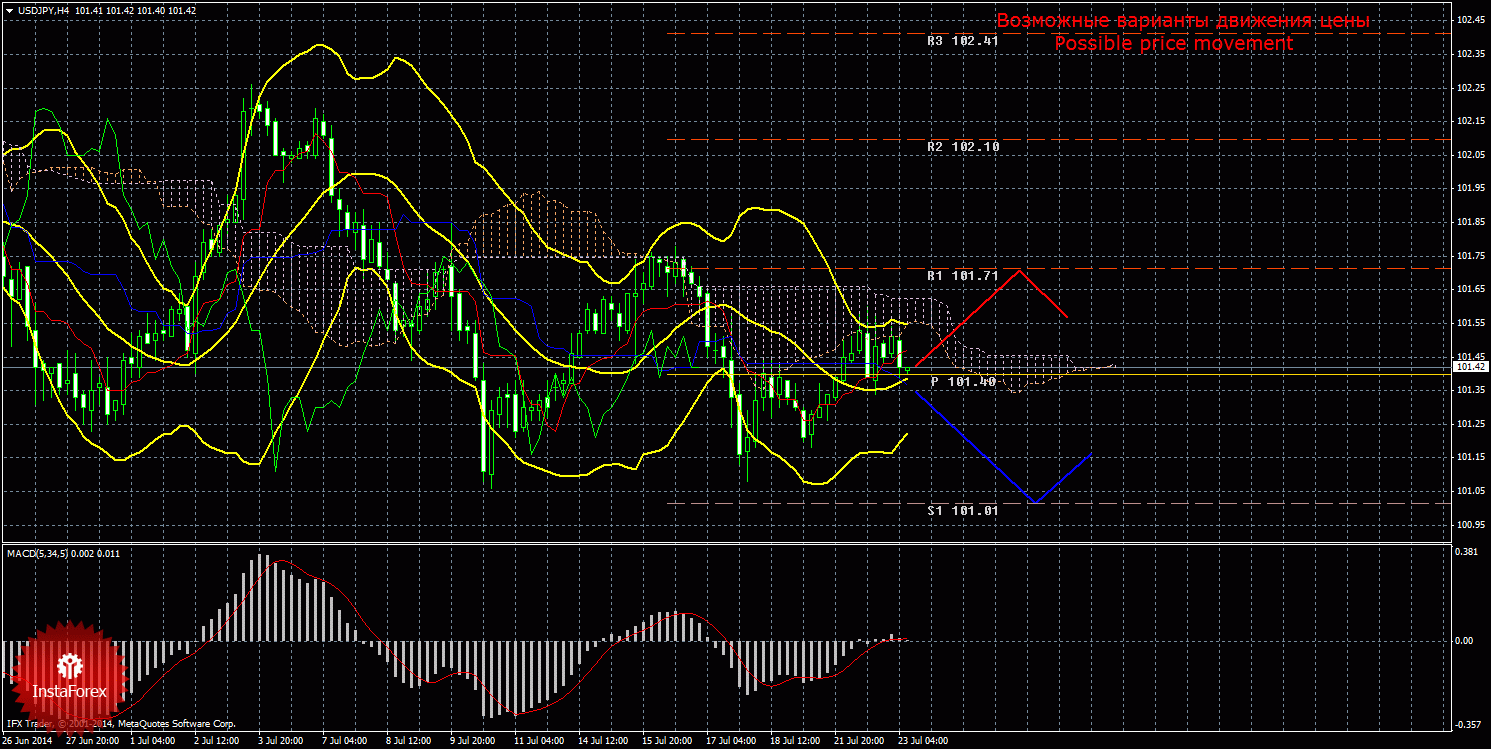
Task: Click the 'Possible price movement' text
Action: (x=1173, y=44)
